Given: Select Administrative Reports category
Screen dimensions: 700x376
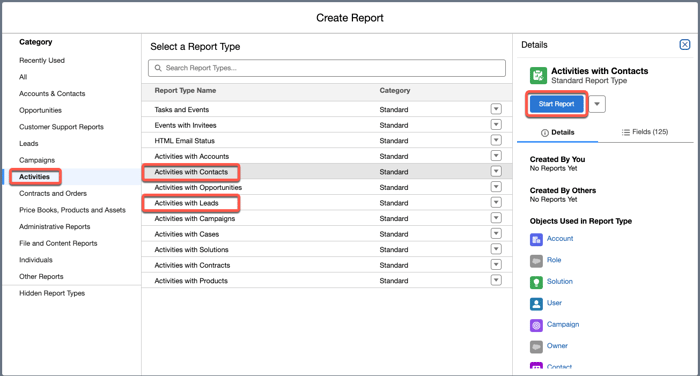Looking at the screenshot, I should click(x=54, y=226).
